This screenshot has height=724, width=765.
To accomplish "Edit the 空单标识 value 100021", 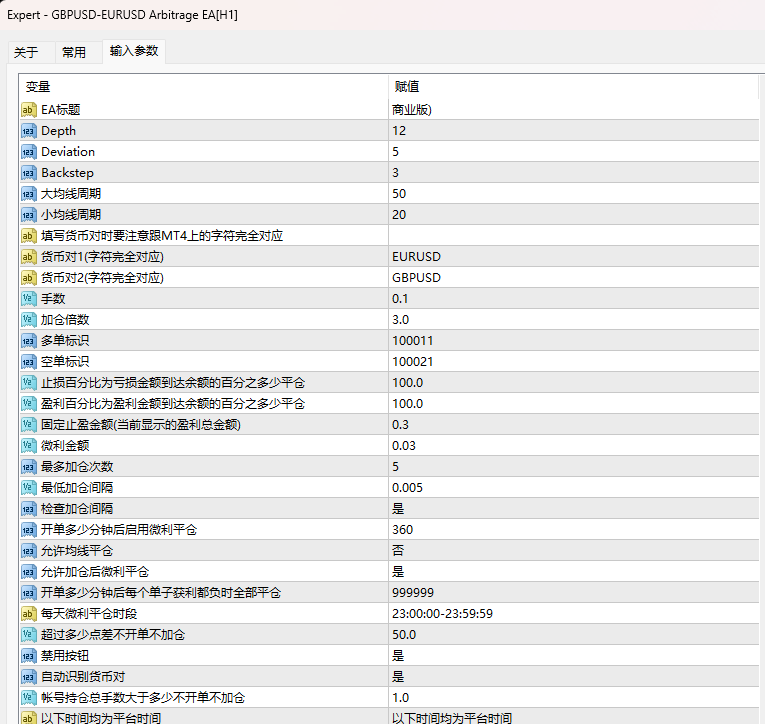I will 574,362.
